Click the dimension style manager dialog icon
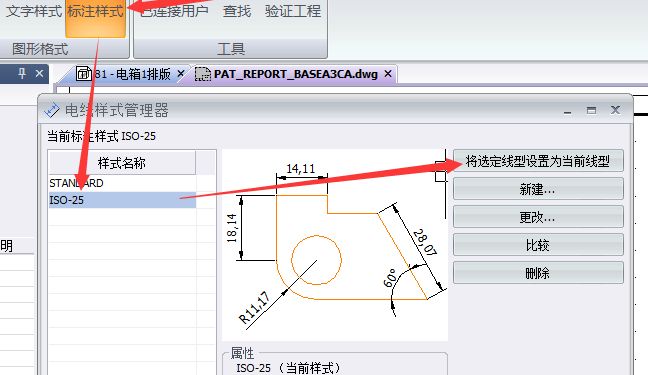The image size is (648, 375). (x=52, y=110)
